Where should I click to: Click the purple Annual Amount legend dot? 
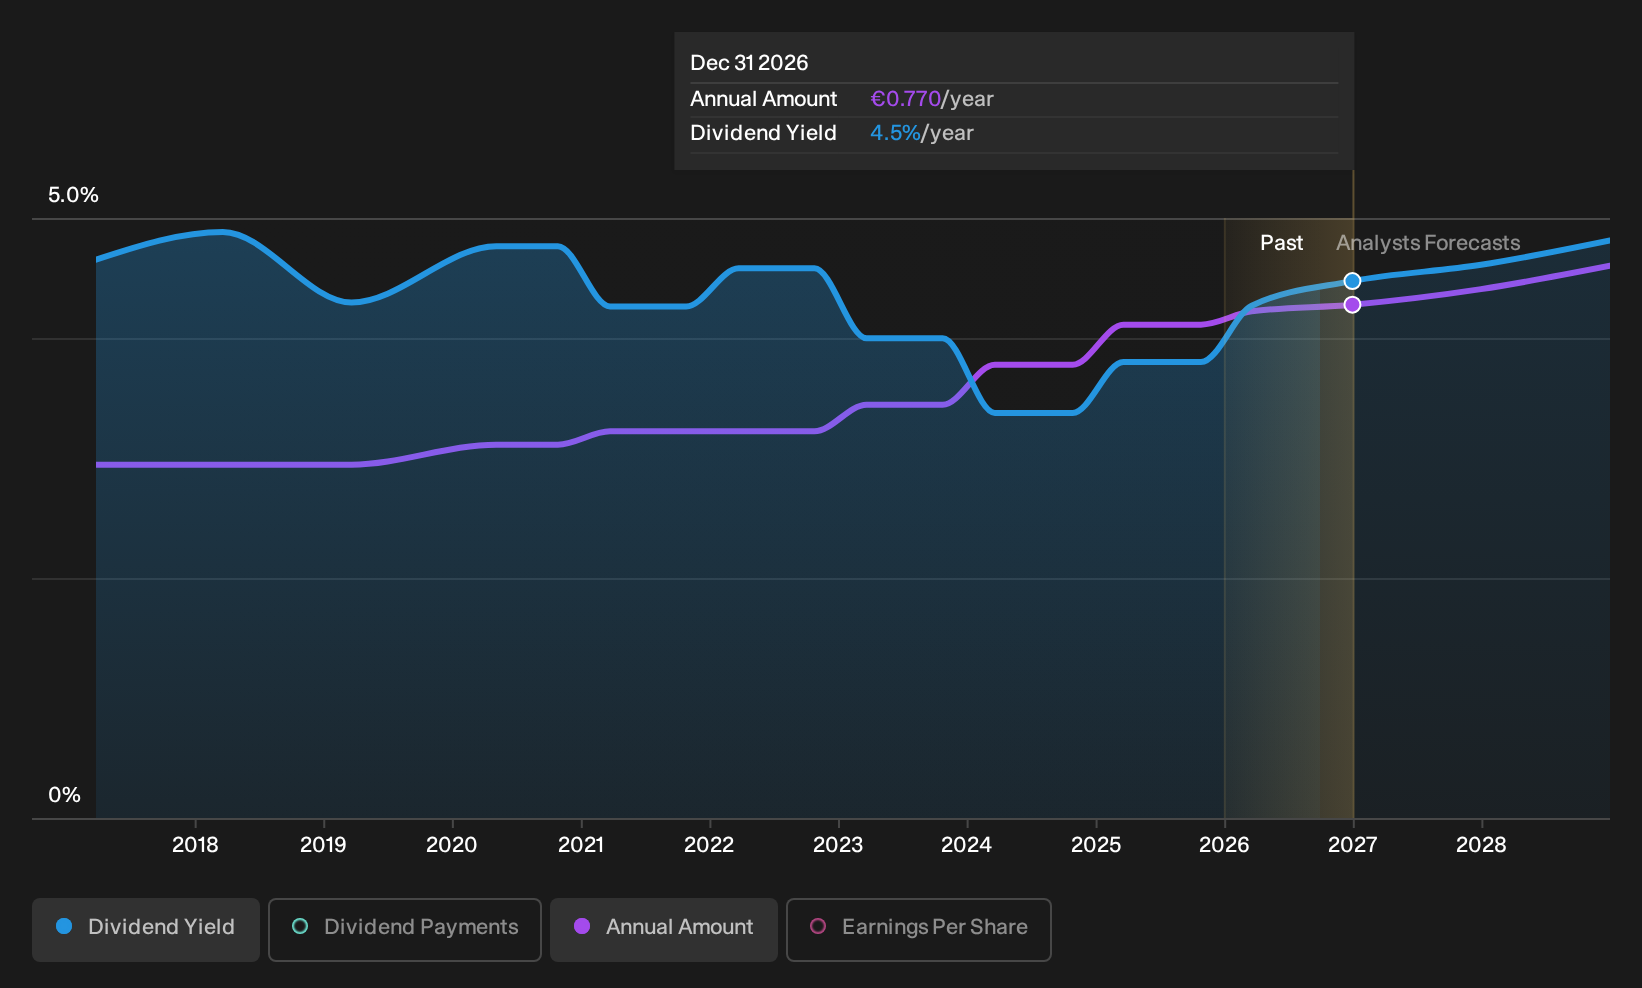582,927
